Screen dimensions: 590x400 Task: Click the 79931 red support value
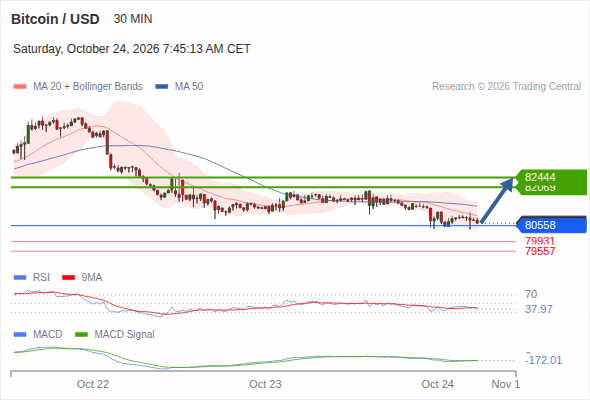pos(540,241)
